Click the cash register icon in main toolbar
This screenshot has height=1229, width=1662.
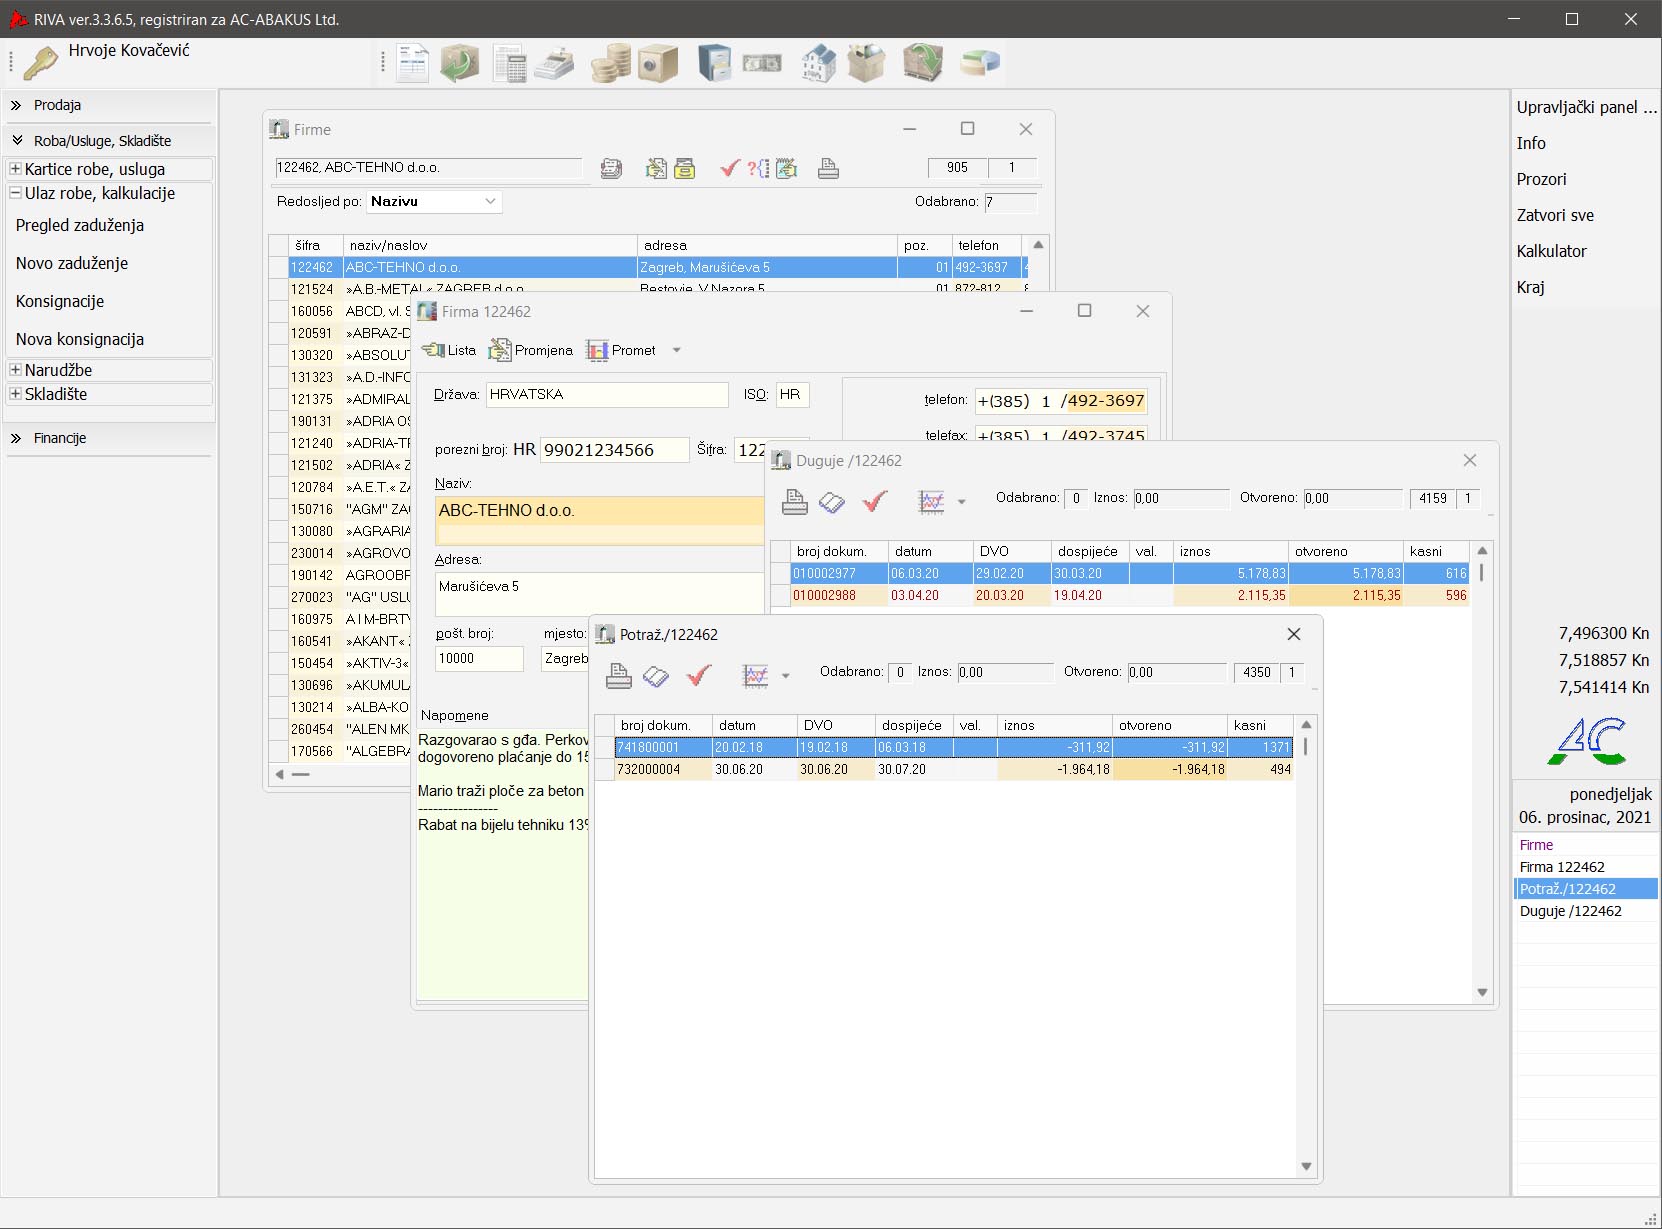(x=554, y=64)
